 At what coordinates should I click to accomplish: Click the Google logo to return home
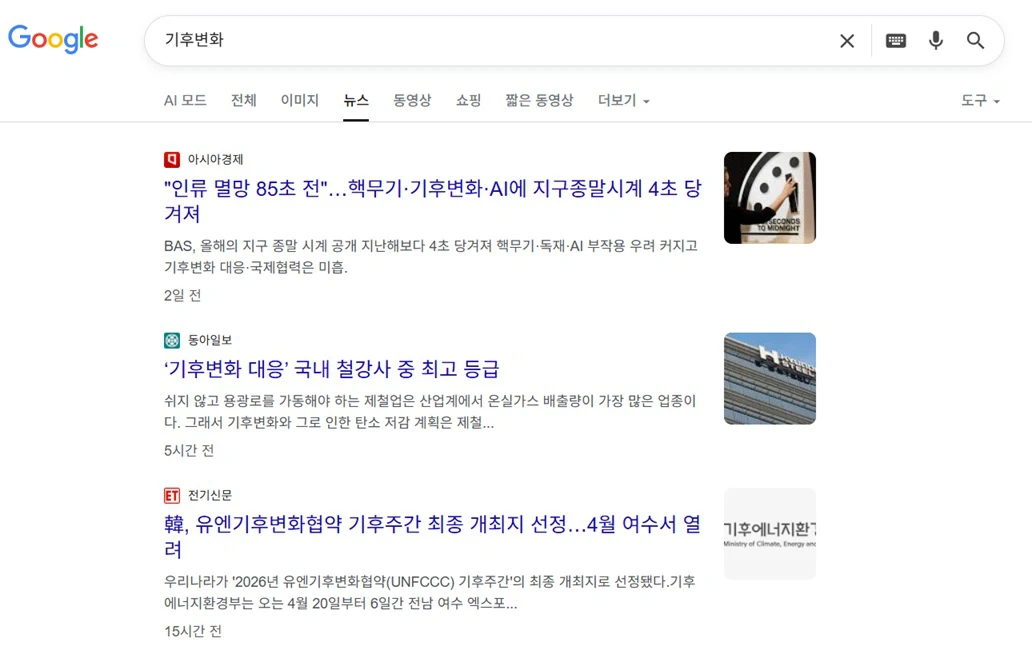pyautogui.click(x=52, y=39)
